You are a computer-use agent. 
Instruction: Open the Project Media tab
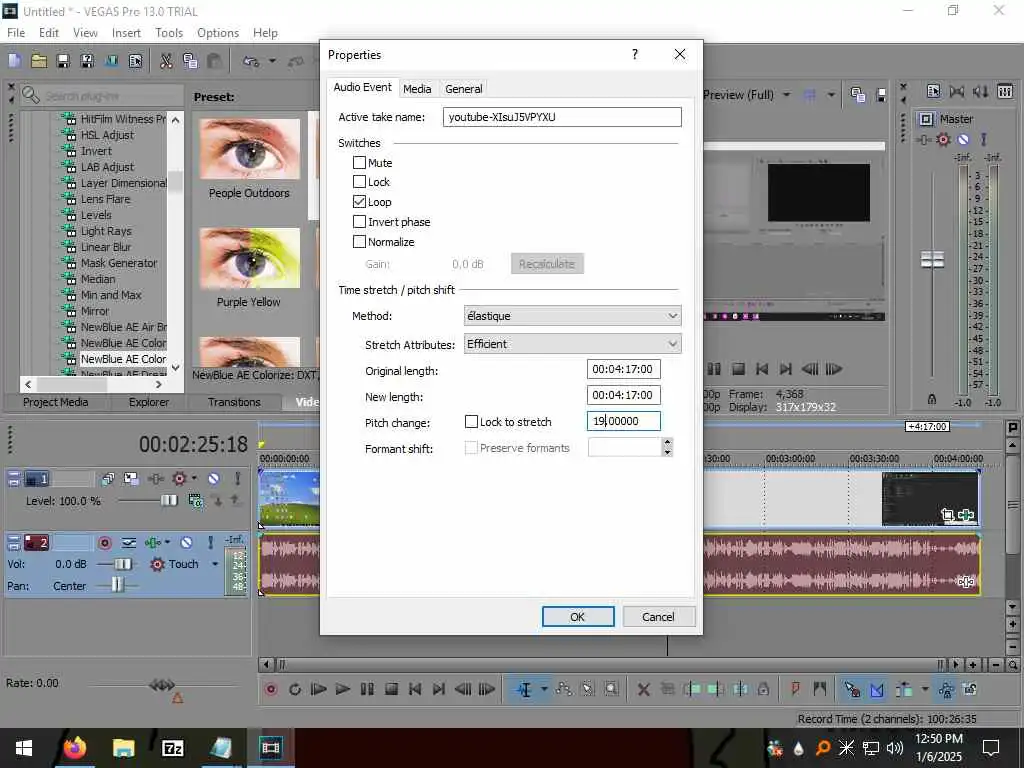click(x=56, y=402)
